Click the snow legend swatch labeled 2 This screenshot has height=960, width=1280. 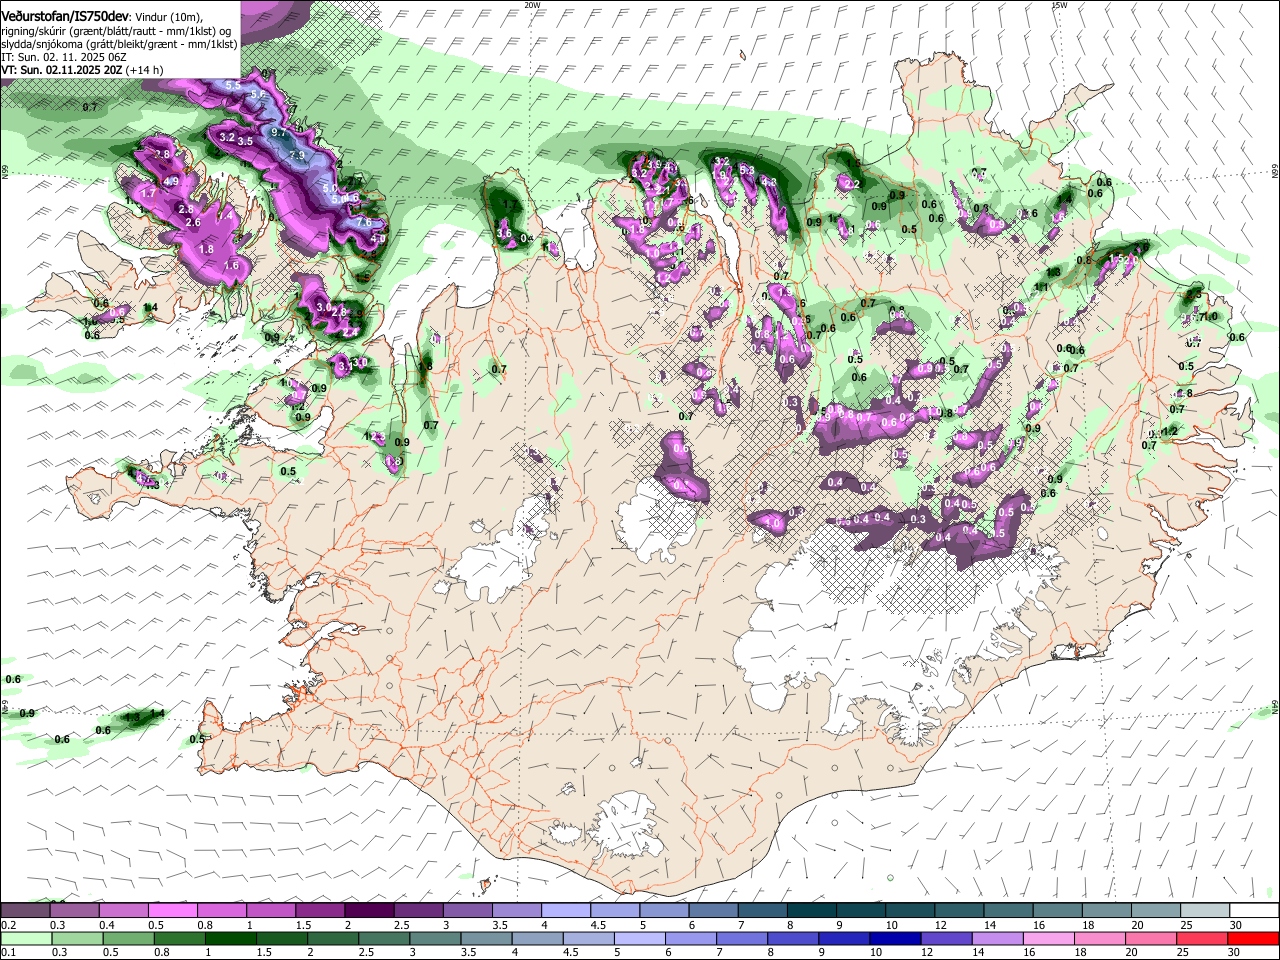point(369,911)
